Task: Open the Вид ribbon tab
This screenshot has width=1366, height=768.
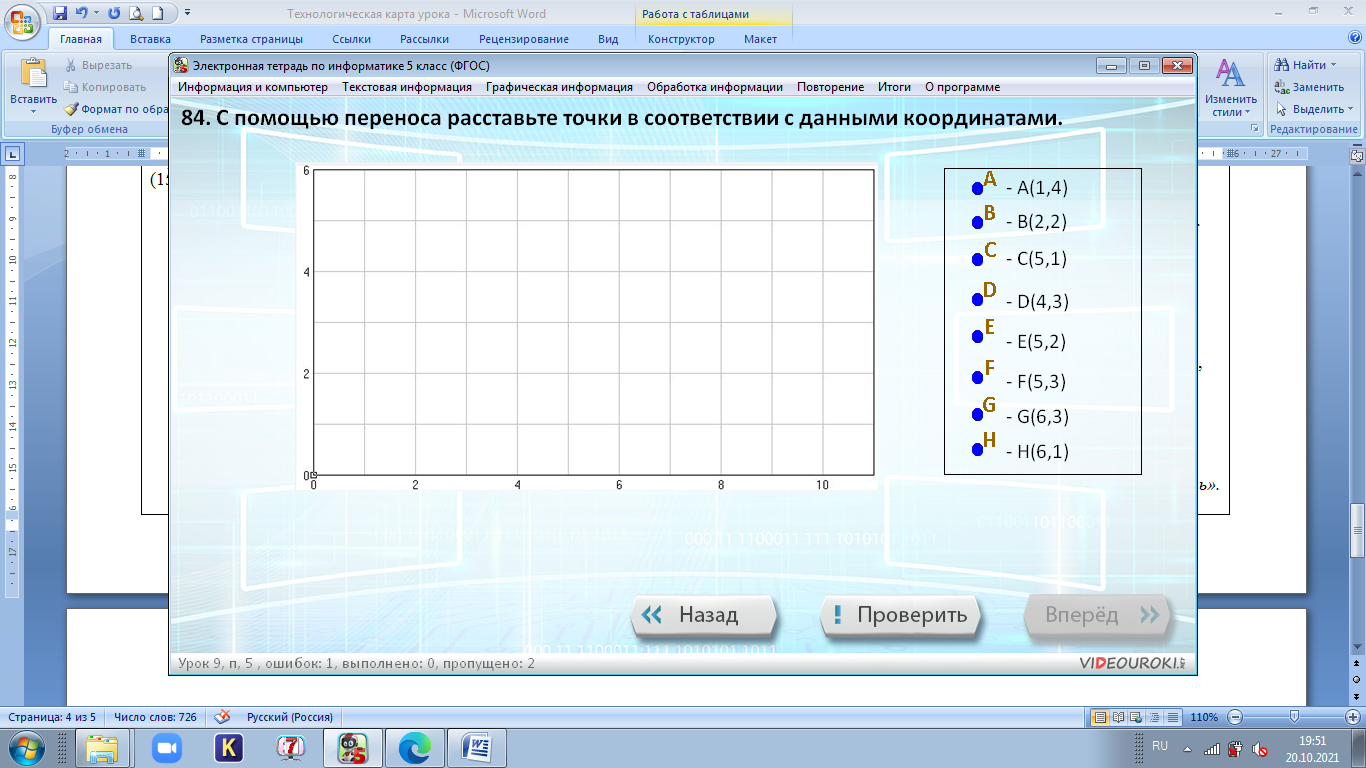Action: click(608, 39)
